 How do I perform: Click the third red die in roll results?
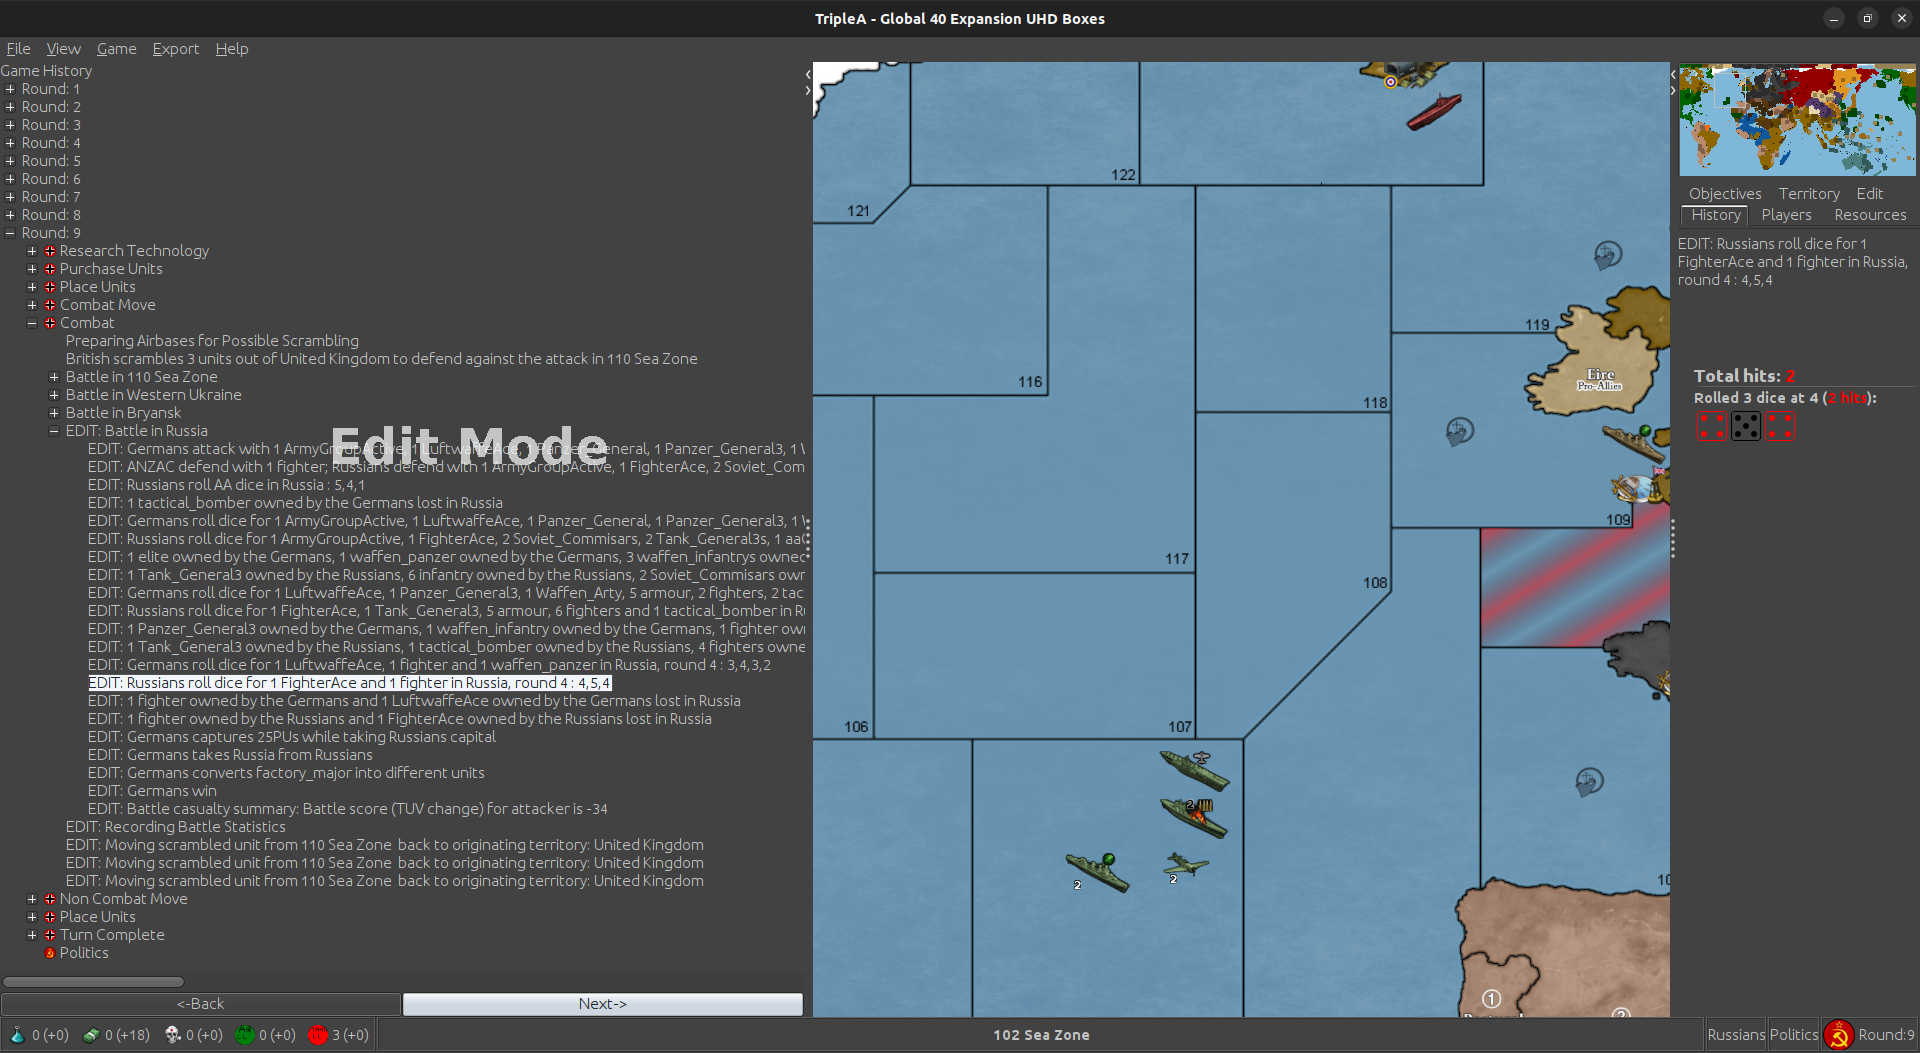click(x=1780, y=427)
